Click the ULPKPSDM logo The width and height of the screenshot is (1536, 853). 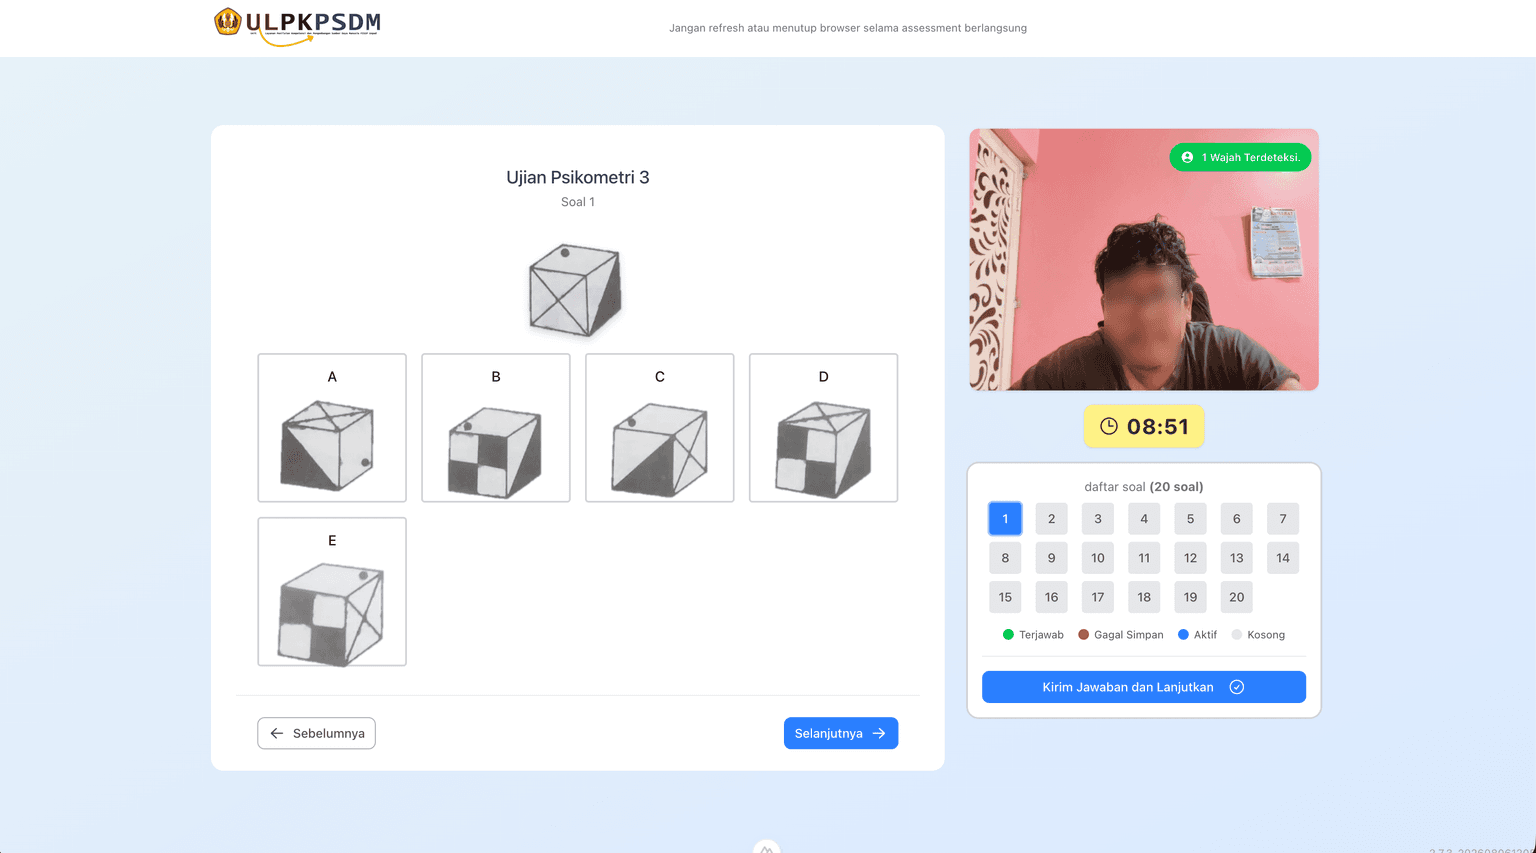click(297, 27)
